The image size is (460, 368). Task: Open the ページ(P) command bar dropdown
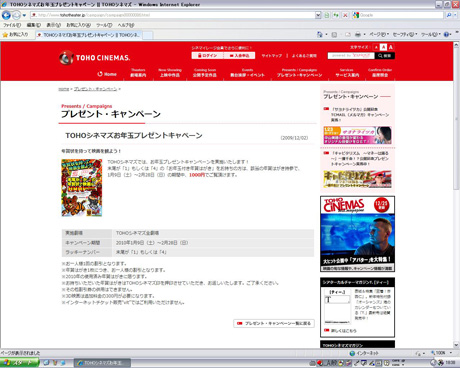[x=379, y=34]
